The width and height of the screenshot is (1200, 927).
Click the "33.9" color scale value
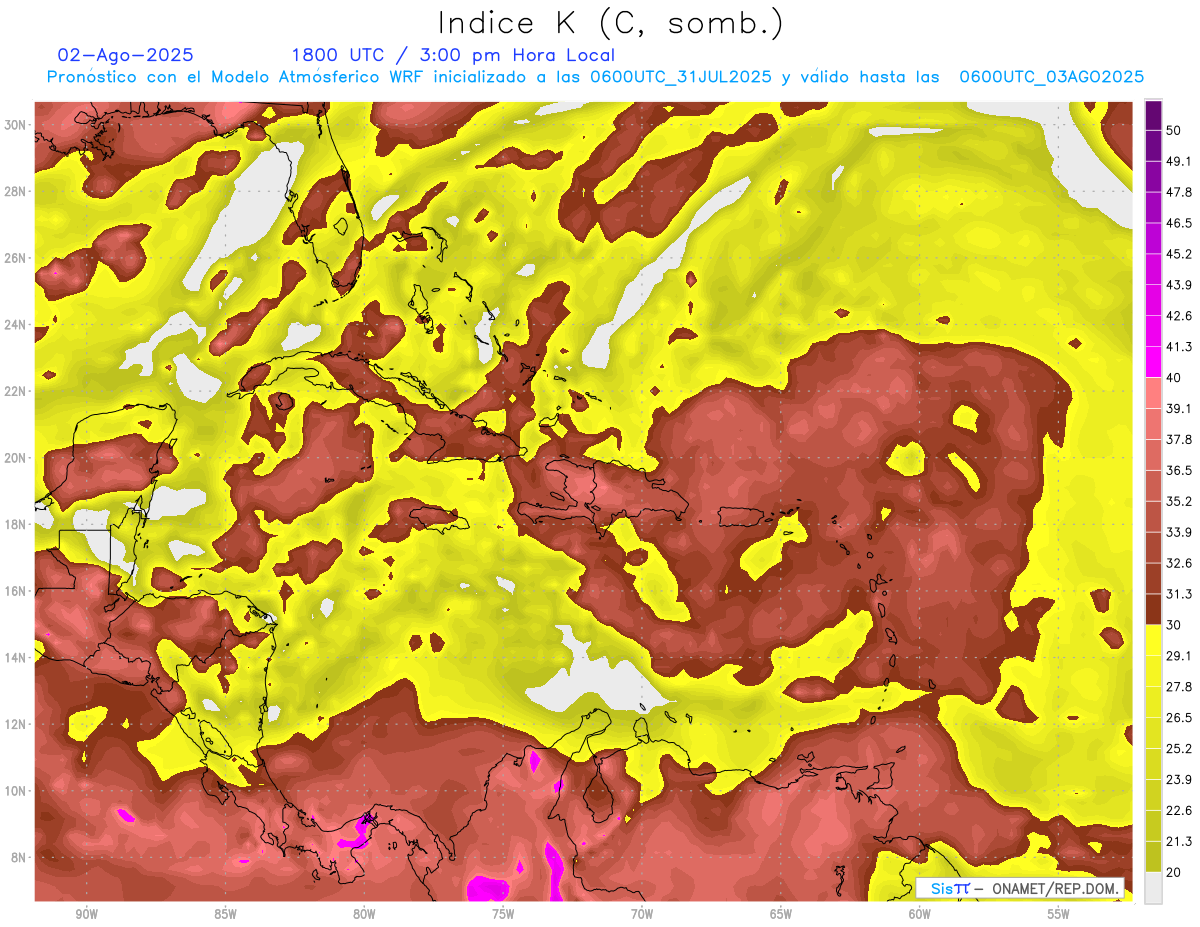[1178, 532]
